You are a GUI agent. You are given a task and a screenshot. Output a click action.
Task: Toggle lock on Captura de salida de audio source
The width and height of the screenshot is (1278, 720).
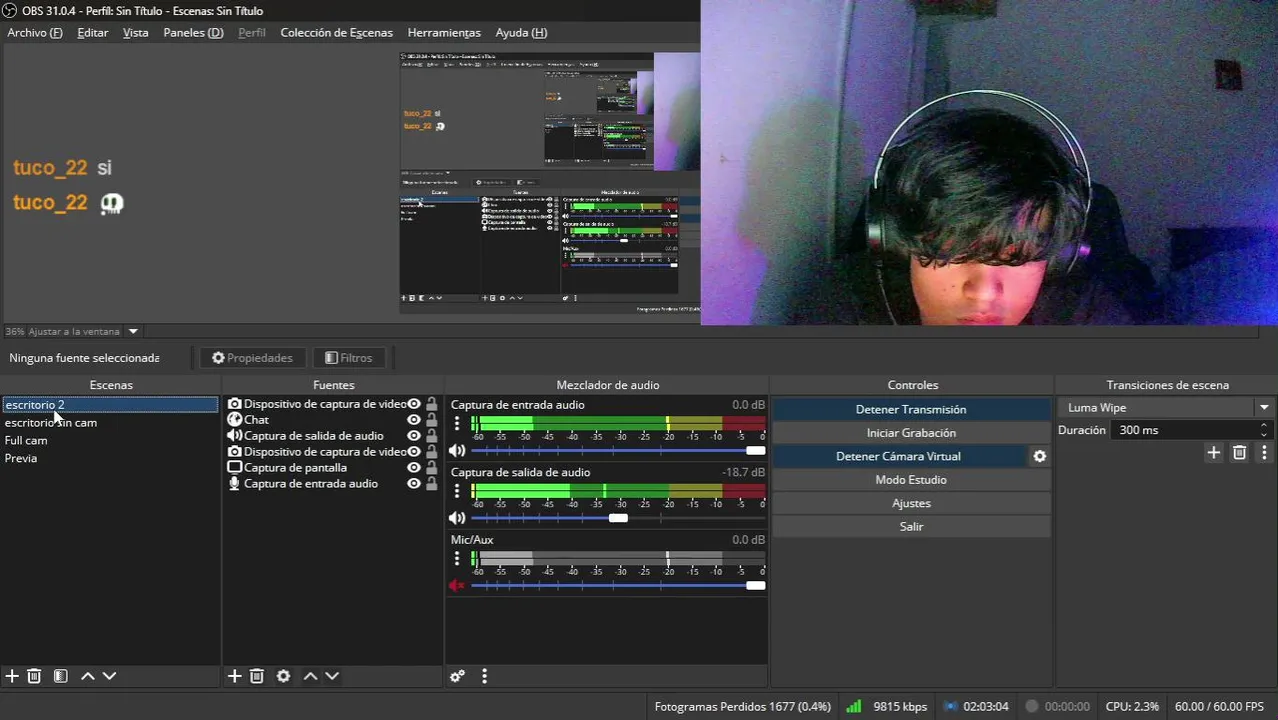click(x=431, y=436)
